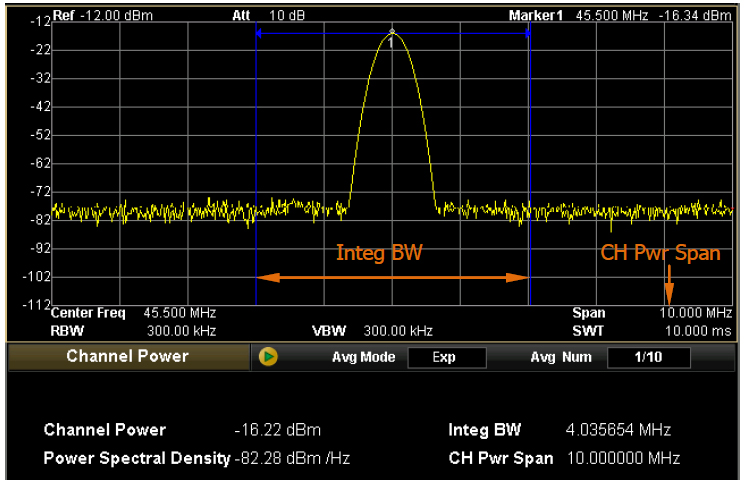Click the Avg Mode label
This screenshot has width=745, height=487.
click(363, 357)
